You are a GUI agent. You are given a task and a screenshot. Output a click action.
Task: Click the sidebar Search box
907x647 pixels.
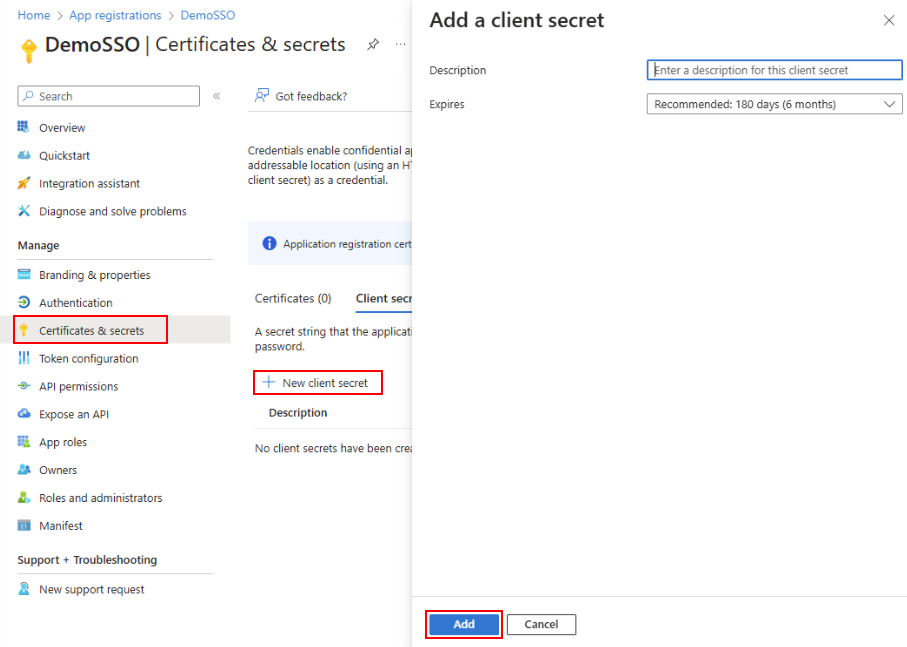(108, 96)
